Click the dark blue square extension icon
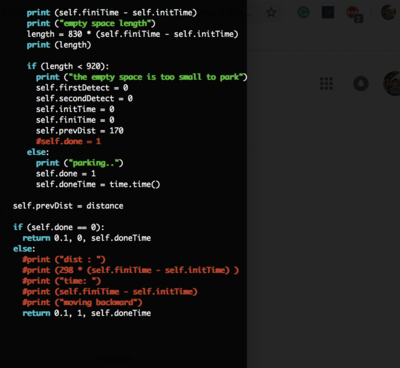This screenshot has height=368, width=400. [x=328, y=13]
